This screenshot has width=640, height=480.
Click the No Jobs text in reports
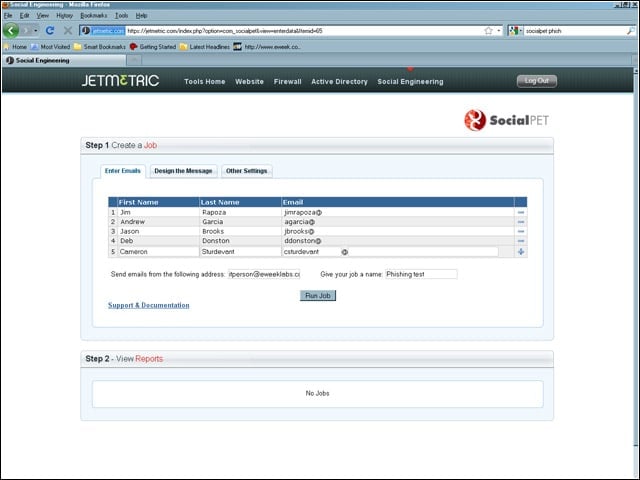coord(318,393)
